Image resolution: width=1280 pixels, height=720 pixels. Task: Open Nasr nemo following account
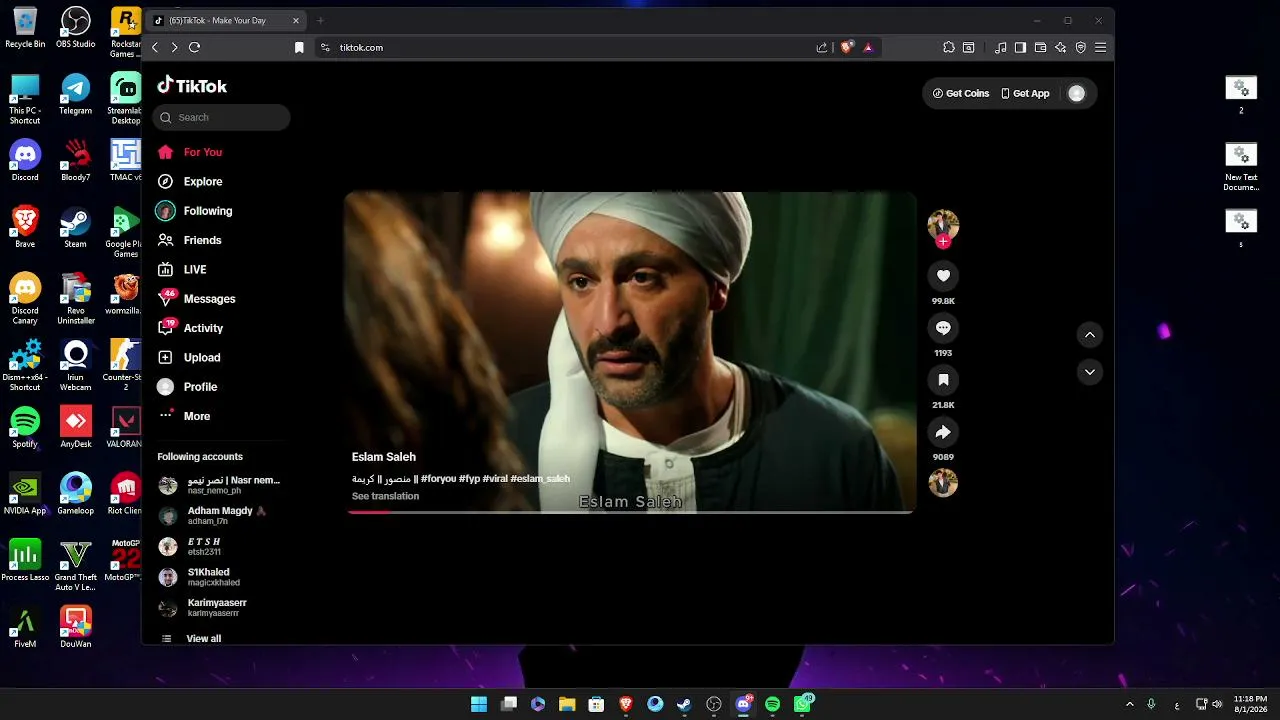pyautogui.click(x=219, y=485)
